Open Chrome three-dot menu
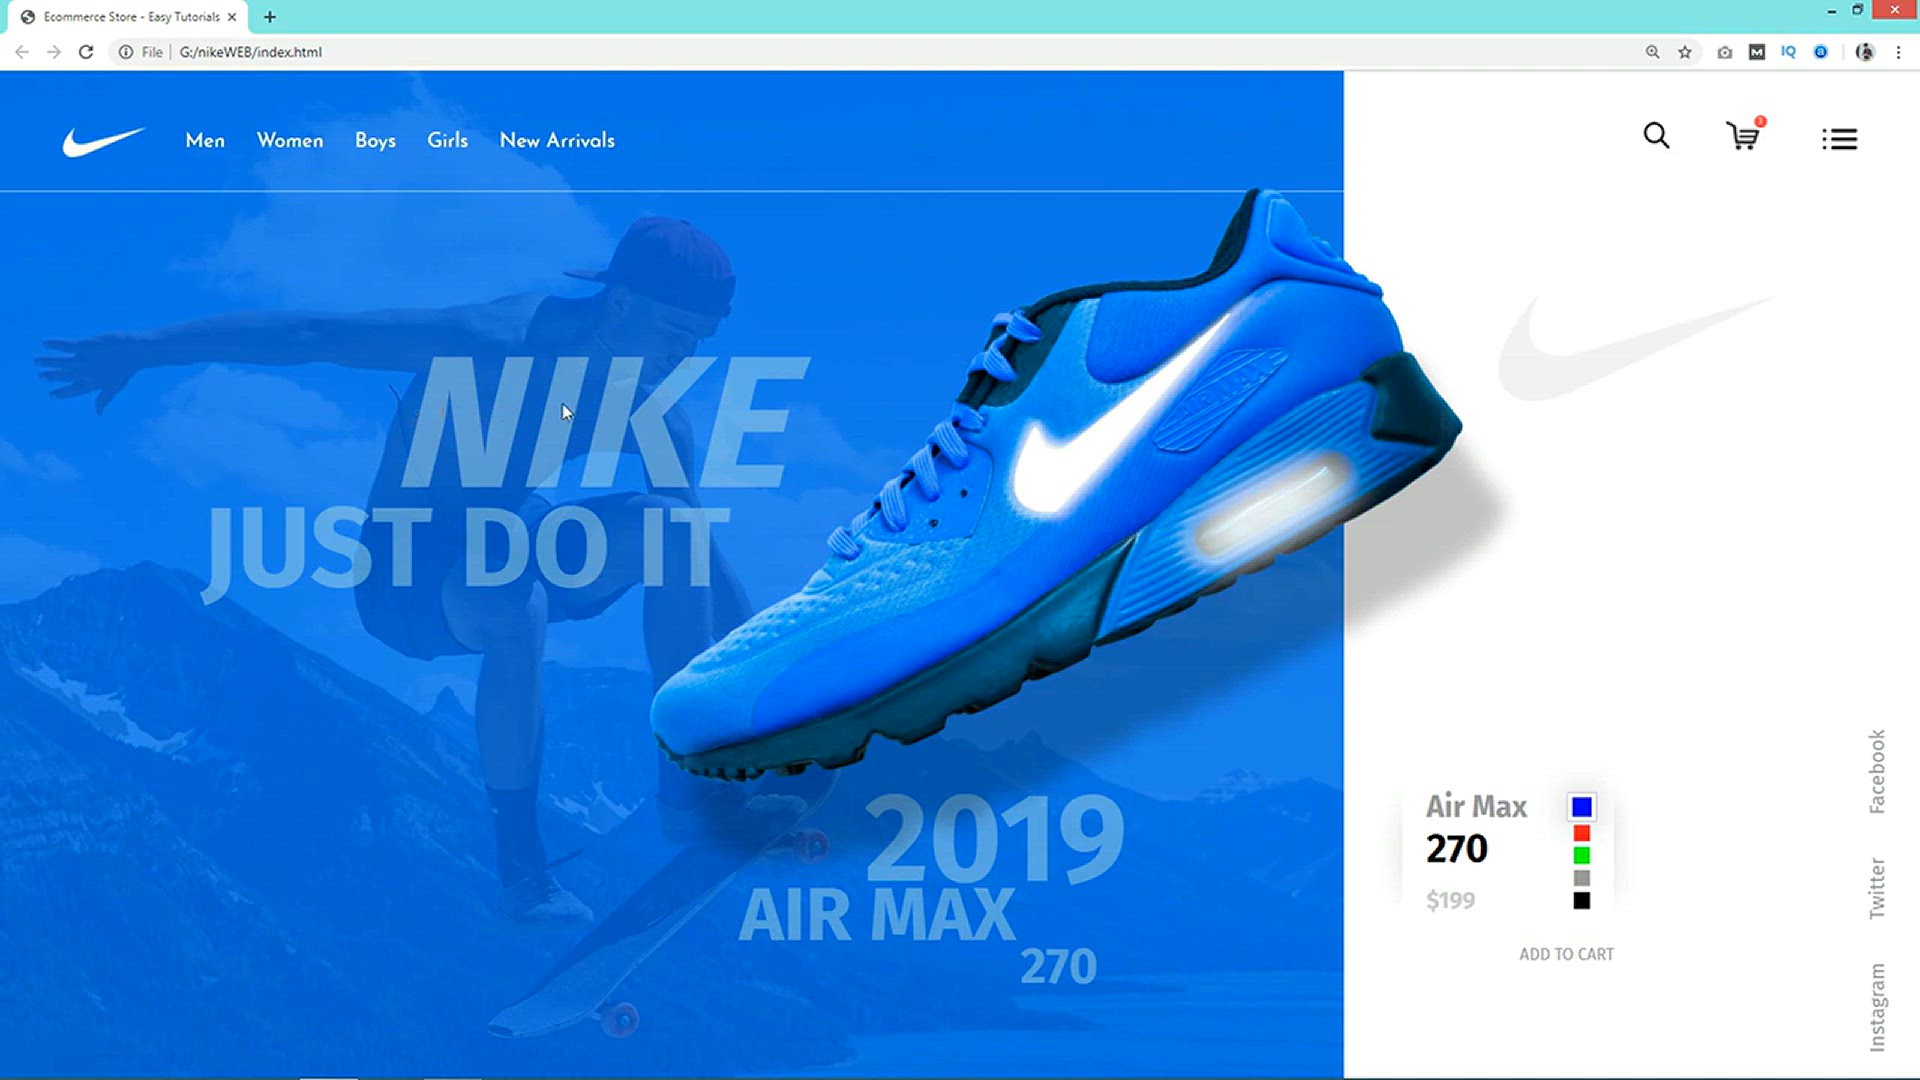 pyautogui.click(x=1898, y=52)
